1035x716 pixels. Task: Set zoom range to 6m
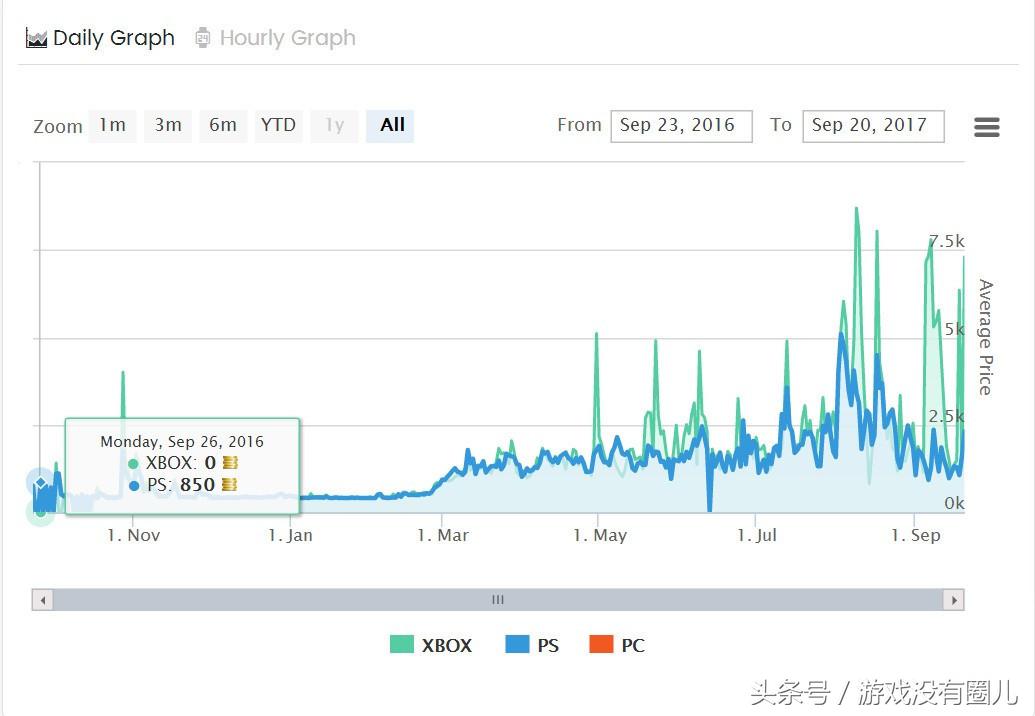pyautogui.click(x=223, y=126)
